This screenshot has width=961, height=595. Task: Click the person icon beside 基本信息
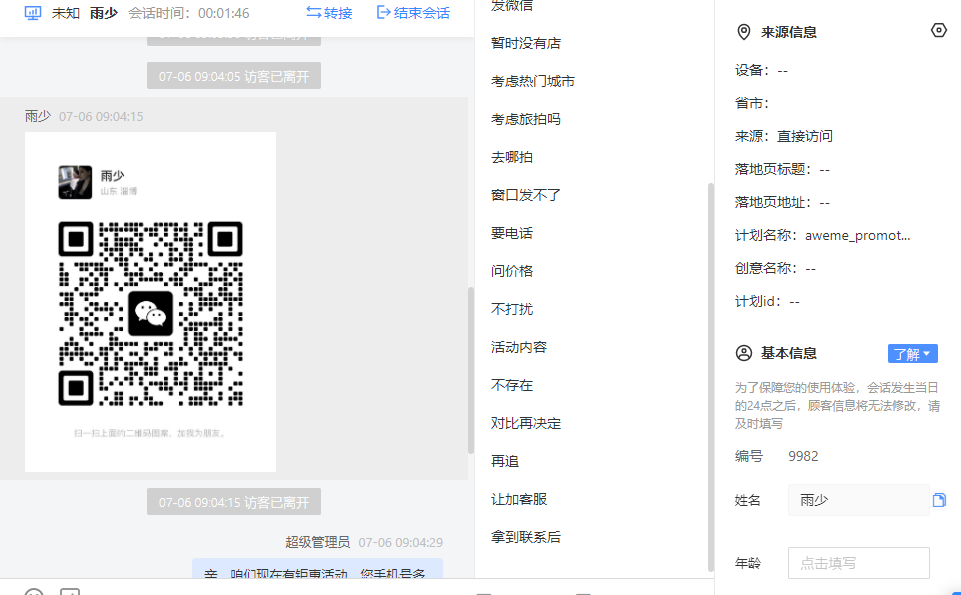tap(743, 353)
